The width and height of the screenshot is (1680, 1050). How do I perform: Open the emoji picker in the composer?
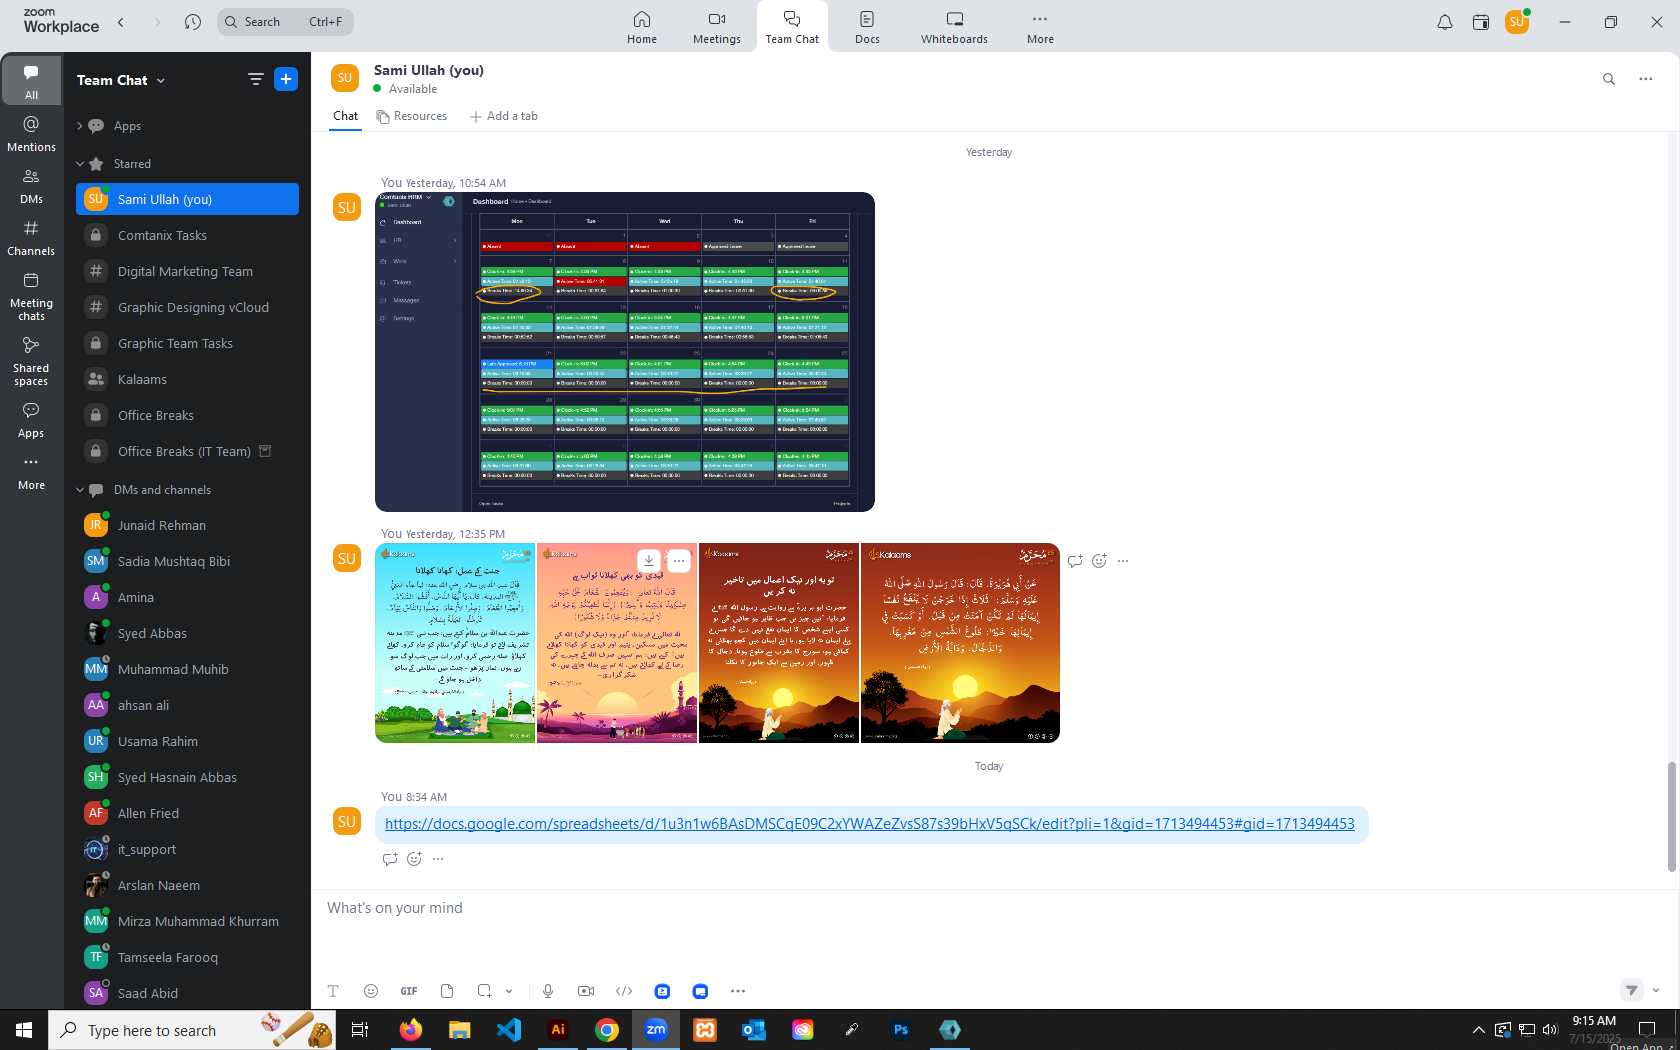(x=371, y=991)
